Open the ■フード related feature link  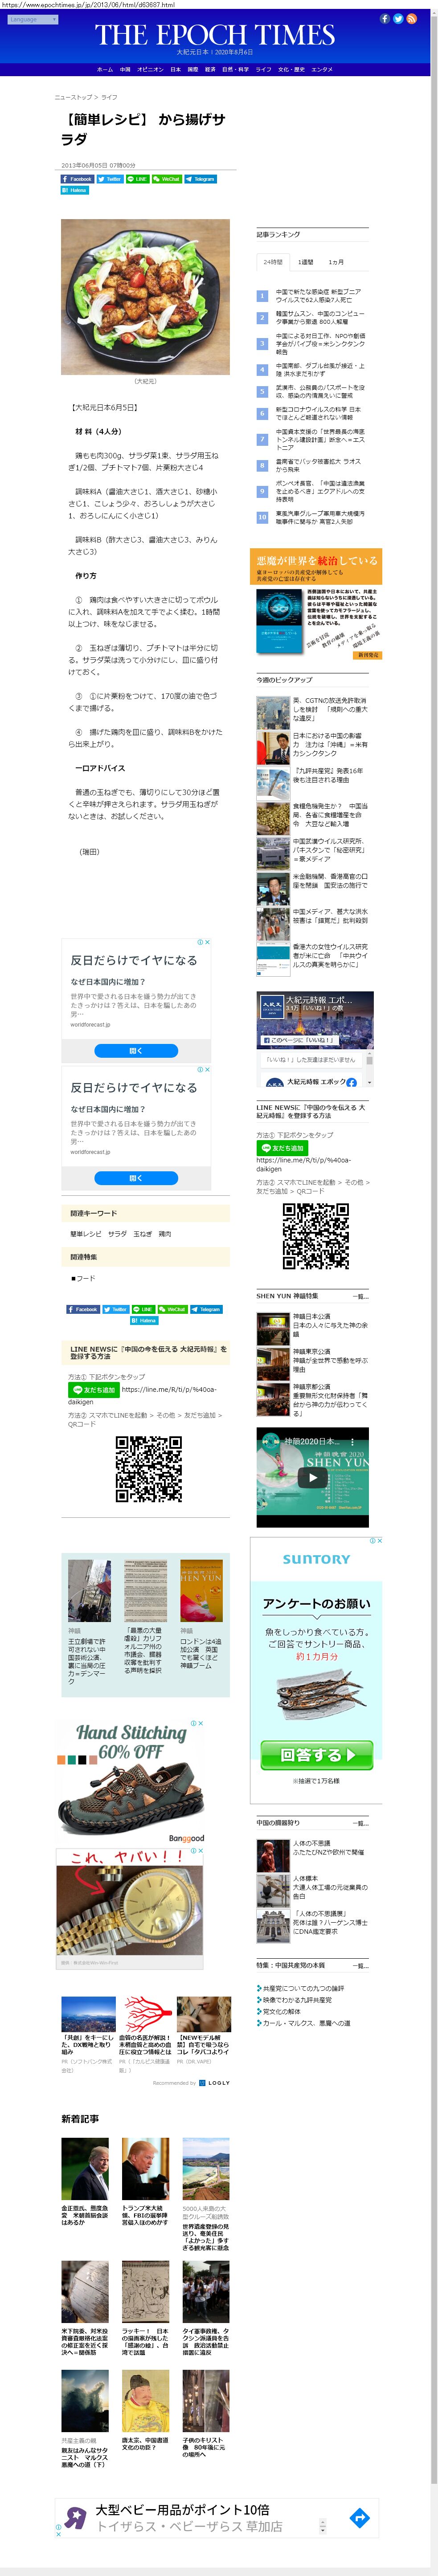point(83,1279)
